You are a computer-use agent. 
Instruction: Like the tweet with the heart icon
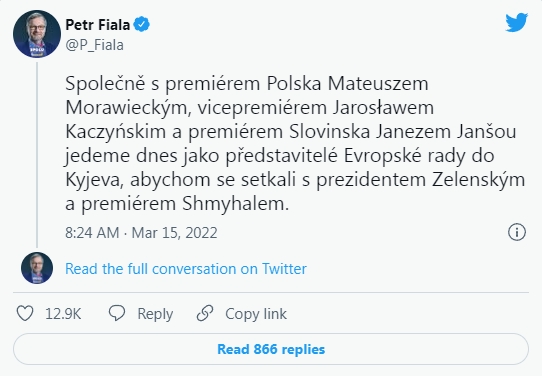[25, 313]
